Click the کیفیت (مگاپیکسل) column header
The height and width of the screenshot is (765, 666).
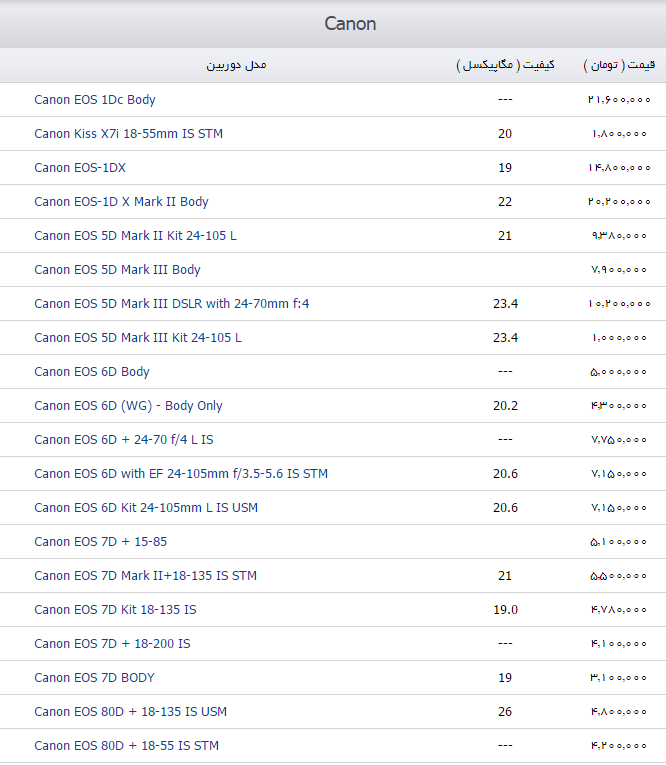click(x=505, y=65)
